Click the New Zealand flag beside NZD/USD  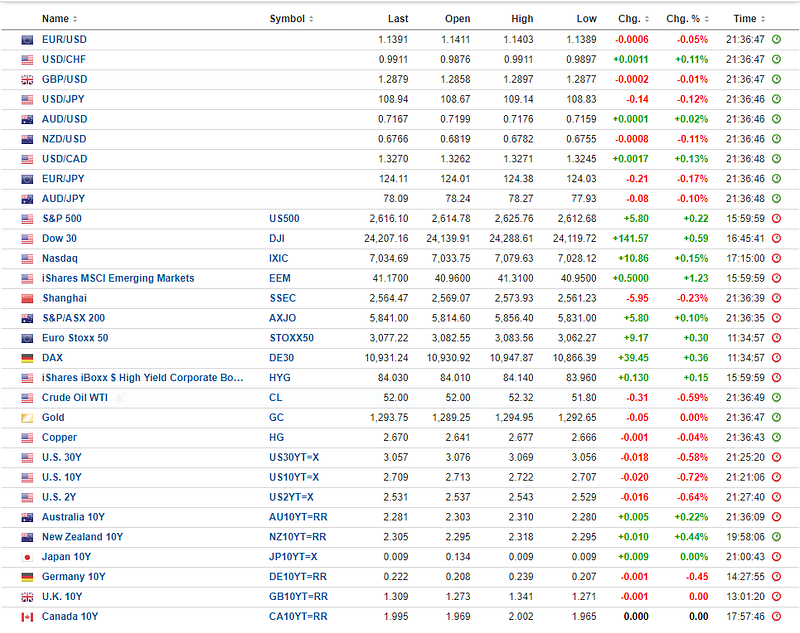(27, 139)
